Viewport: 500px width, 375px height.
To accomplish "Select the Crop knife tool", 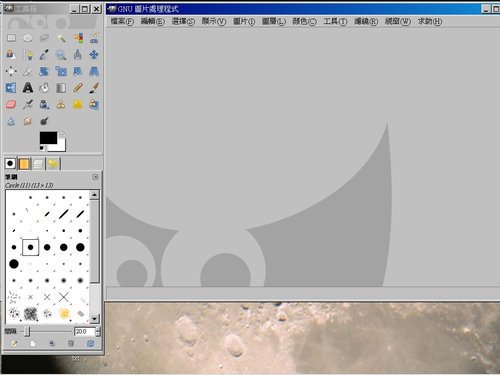I will pyautogui.click(x=28, y=71).
